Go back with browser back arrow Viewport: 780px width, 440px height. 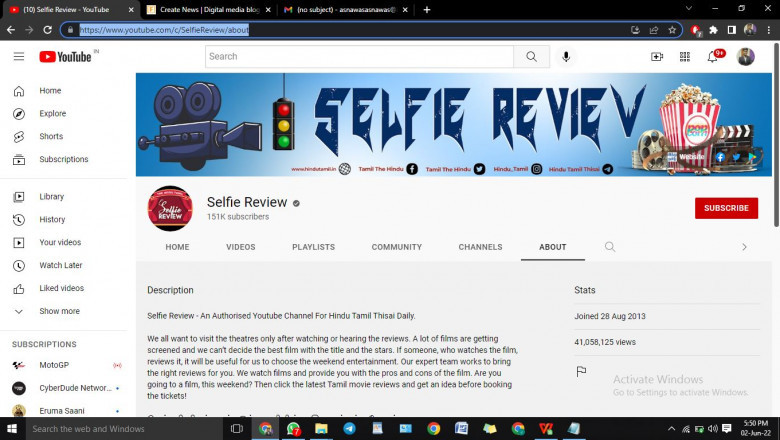11,30
